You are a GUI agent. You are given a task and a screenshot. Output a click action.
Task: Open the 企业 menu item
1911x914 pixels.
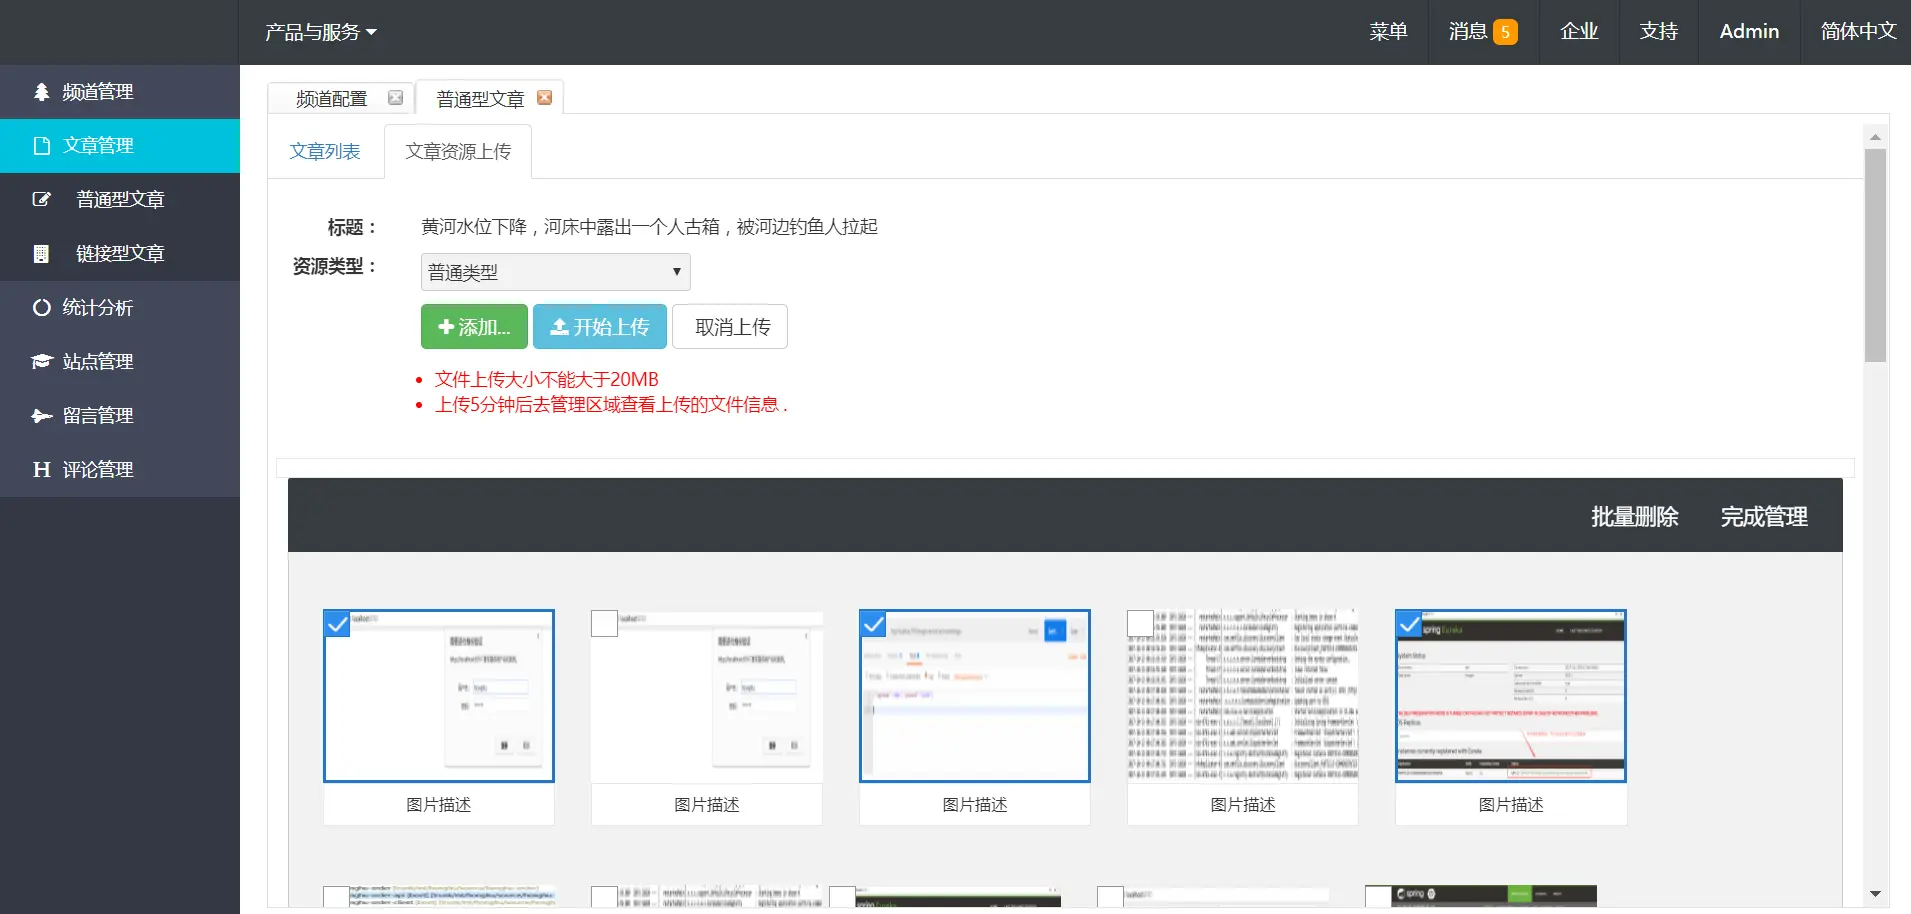(1579, 32)
